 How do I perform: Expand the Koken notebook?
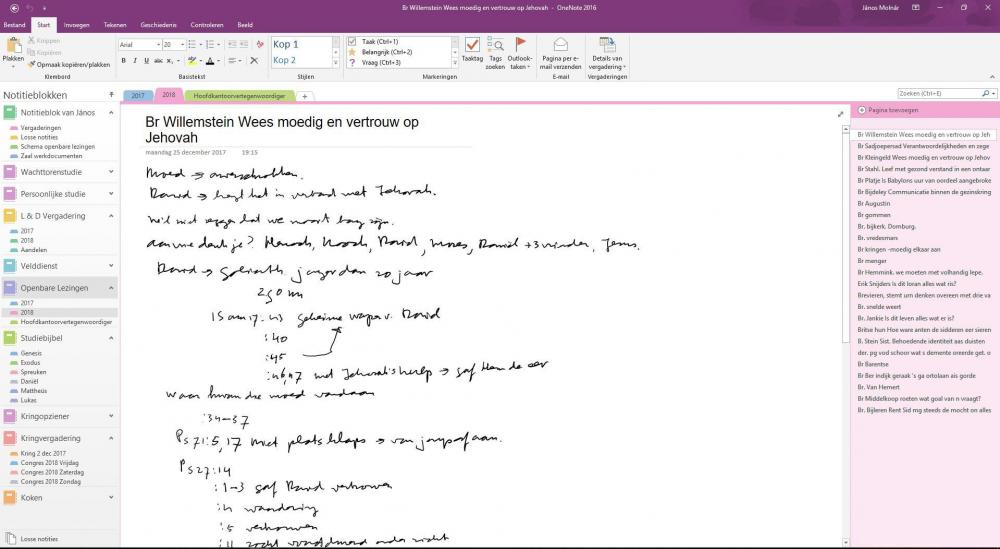coord(111,497)
